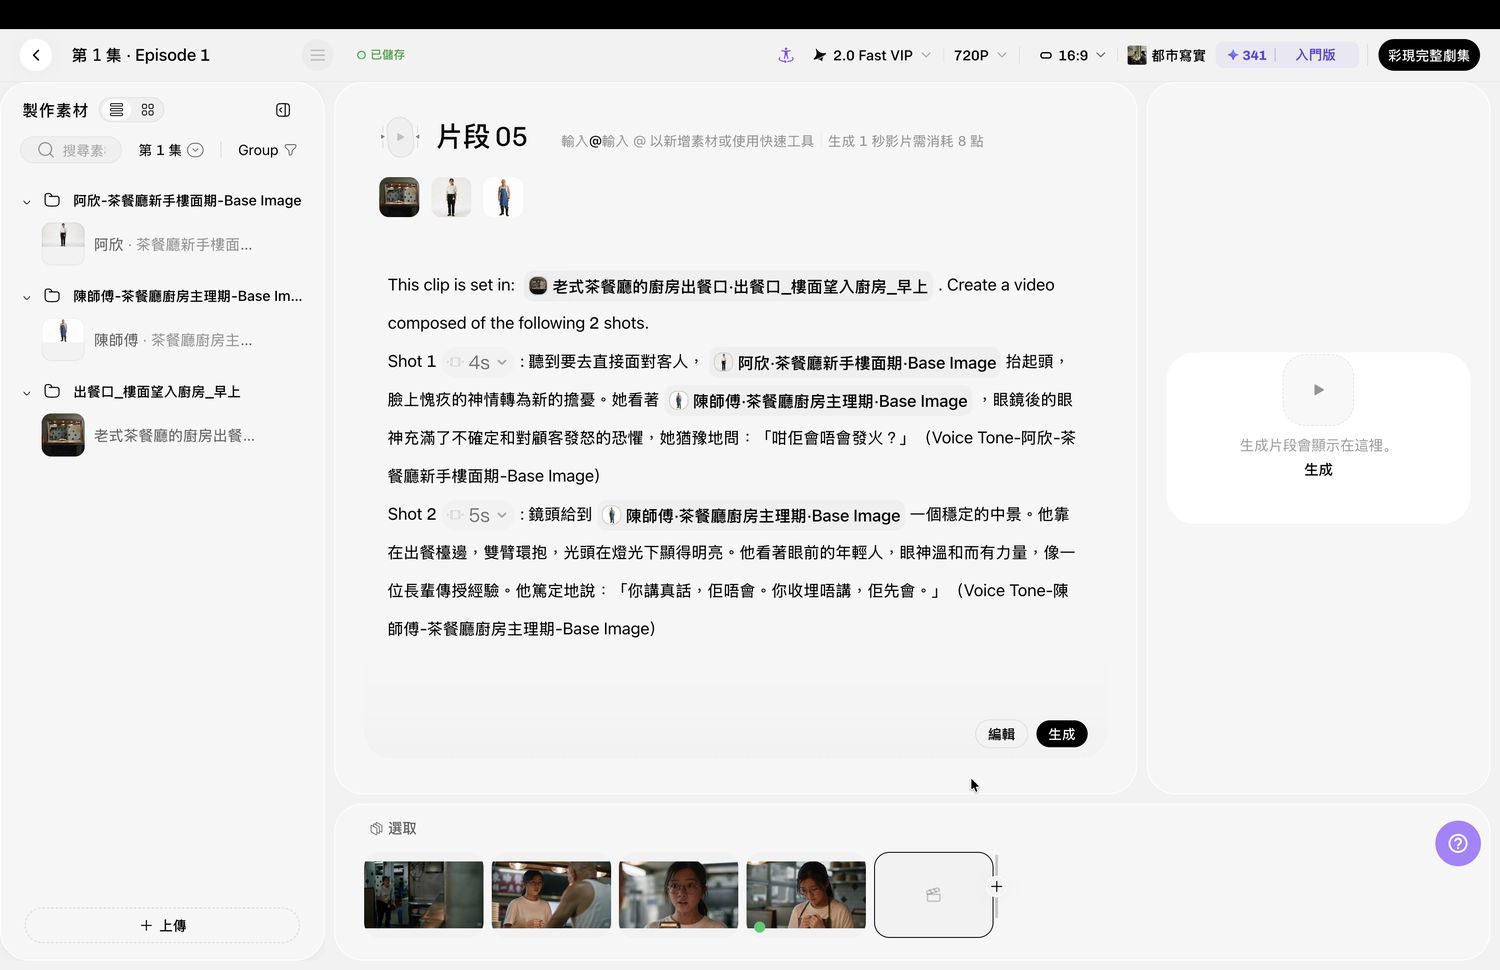Viewport: 1500px width, 970px height.
Task: Select the empty clip placeholder slot
Action: pyautogui.click(x=933, y=895)
